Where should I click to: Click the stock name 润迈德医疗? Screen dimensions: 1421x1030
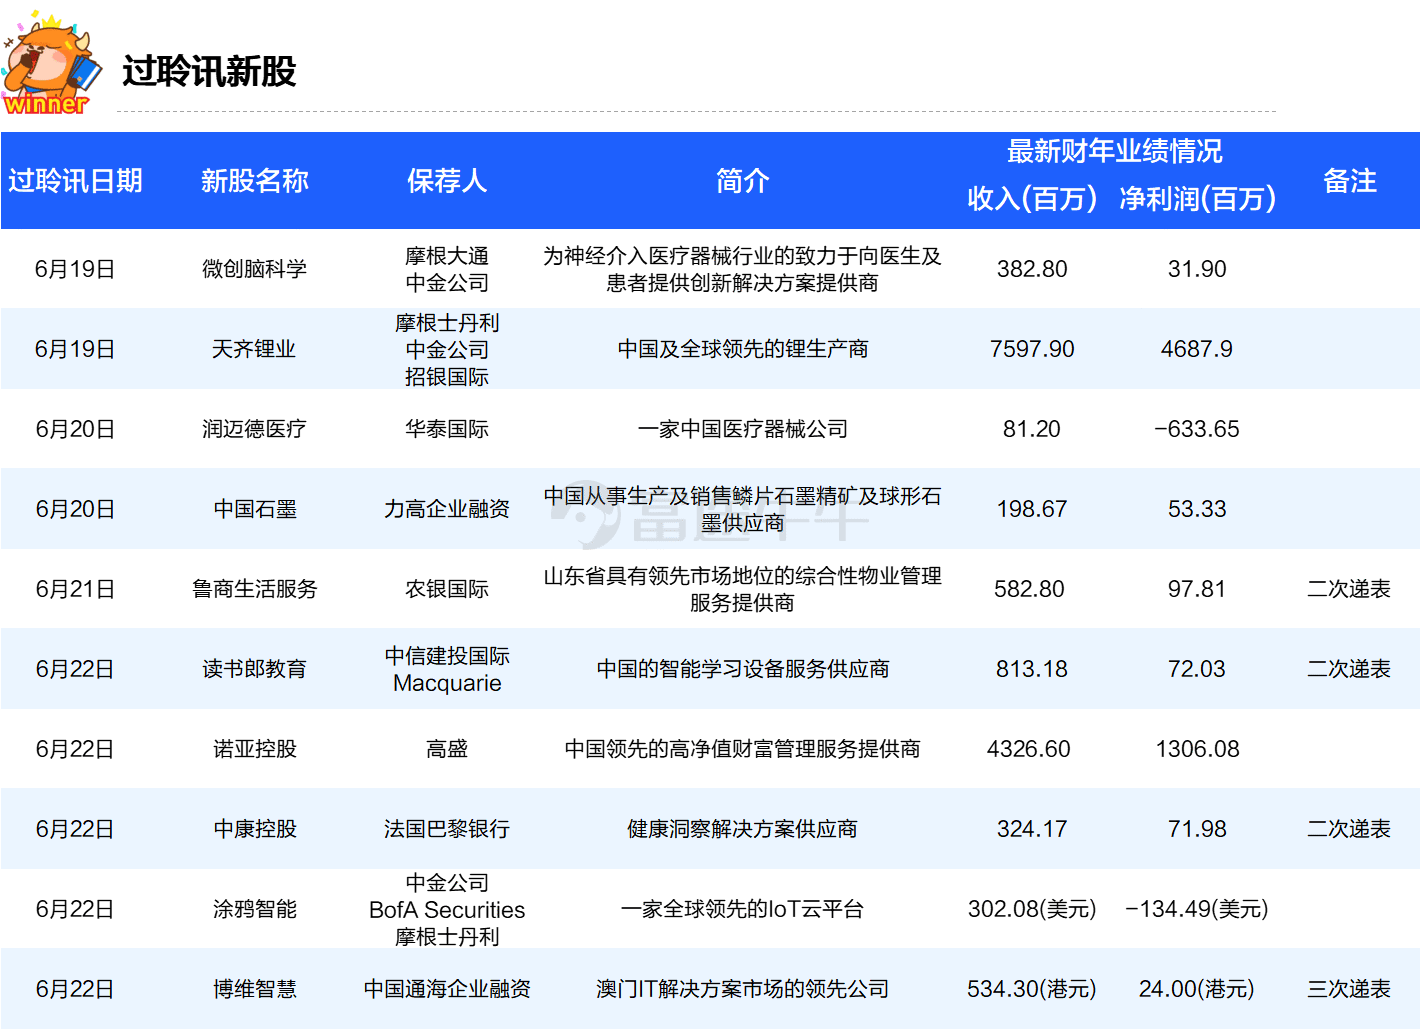254,429
